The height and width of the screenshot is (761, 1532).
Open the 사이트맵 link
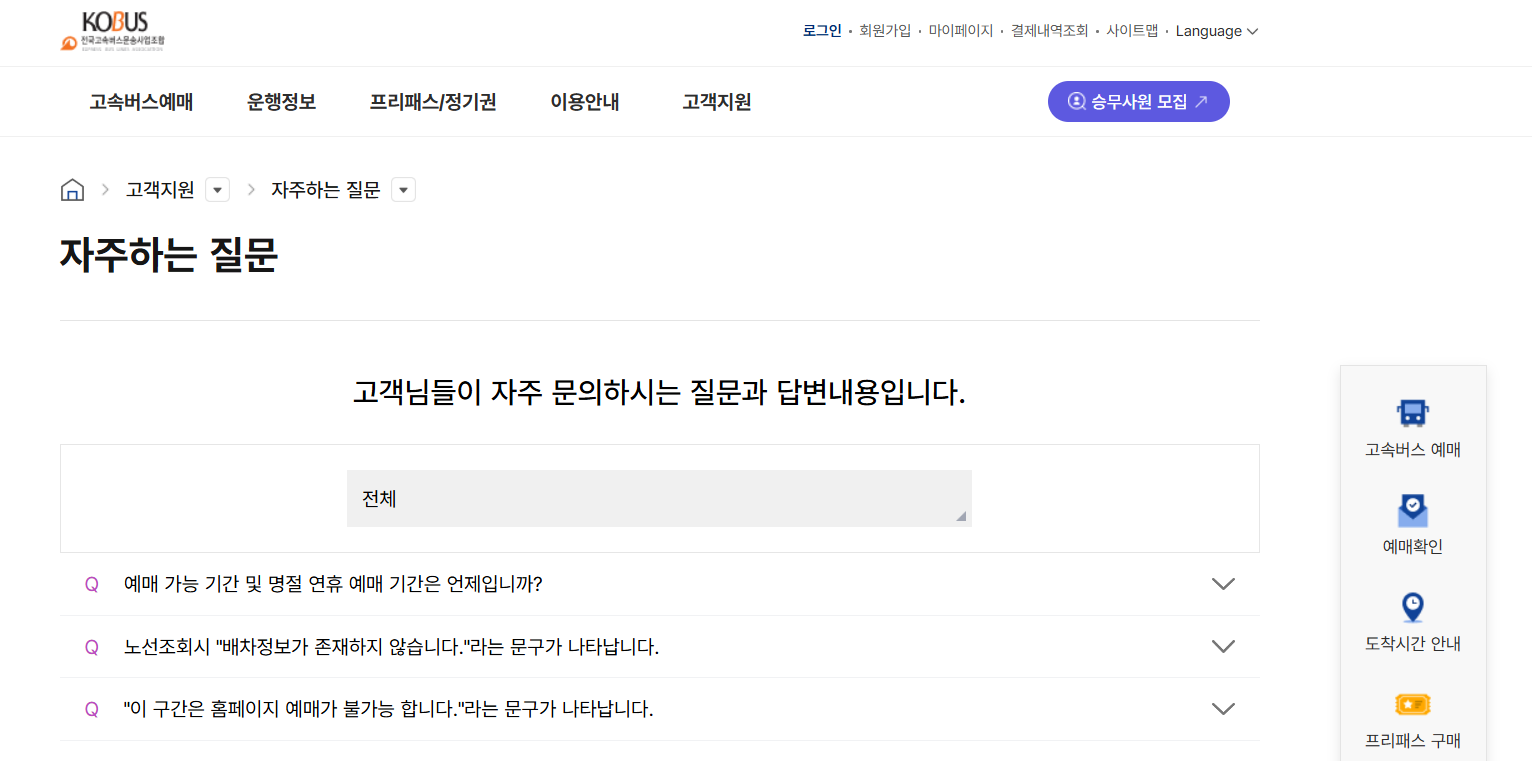click(x=1132, y=31)
